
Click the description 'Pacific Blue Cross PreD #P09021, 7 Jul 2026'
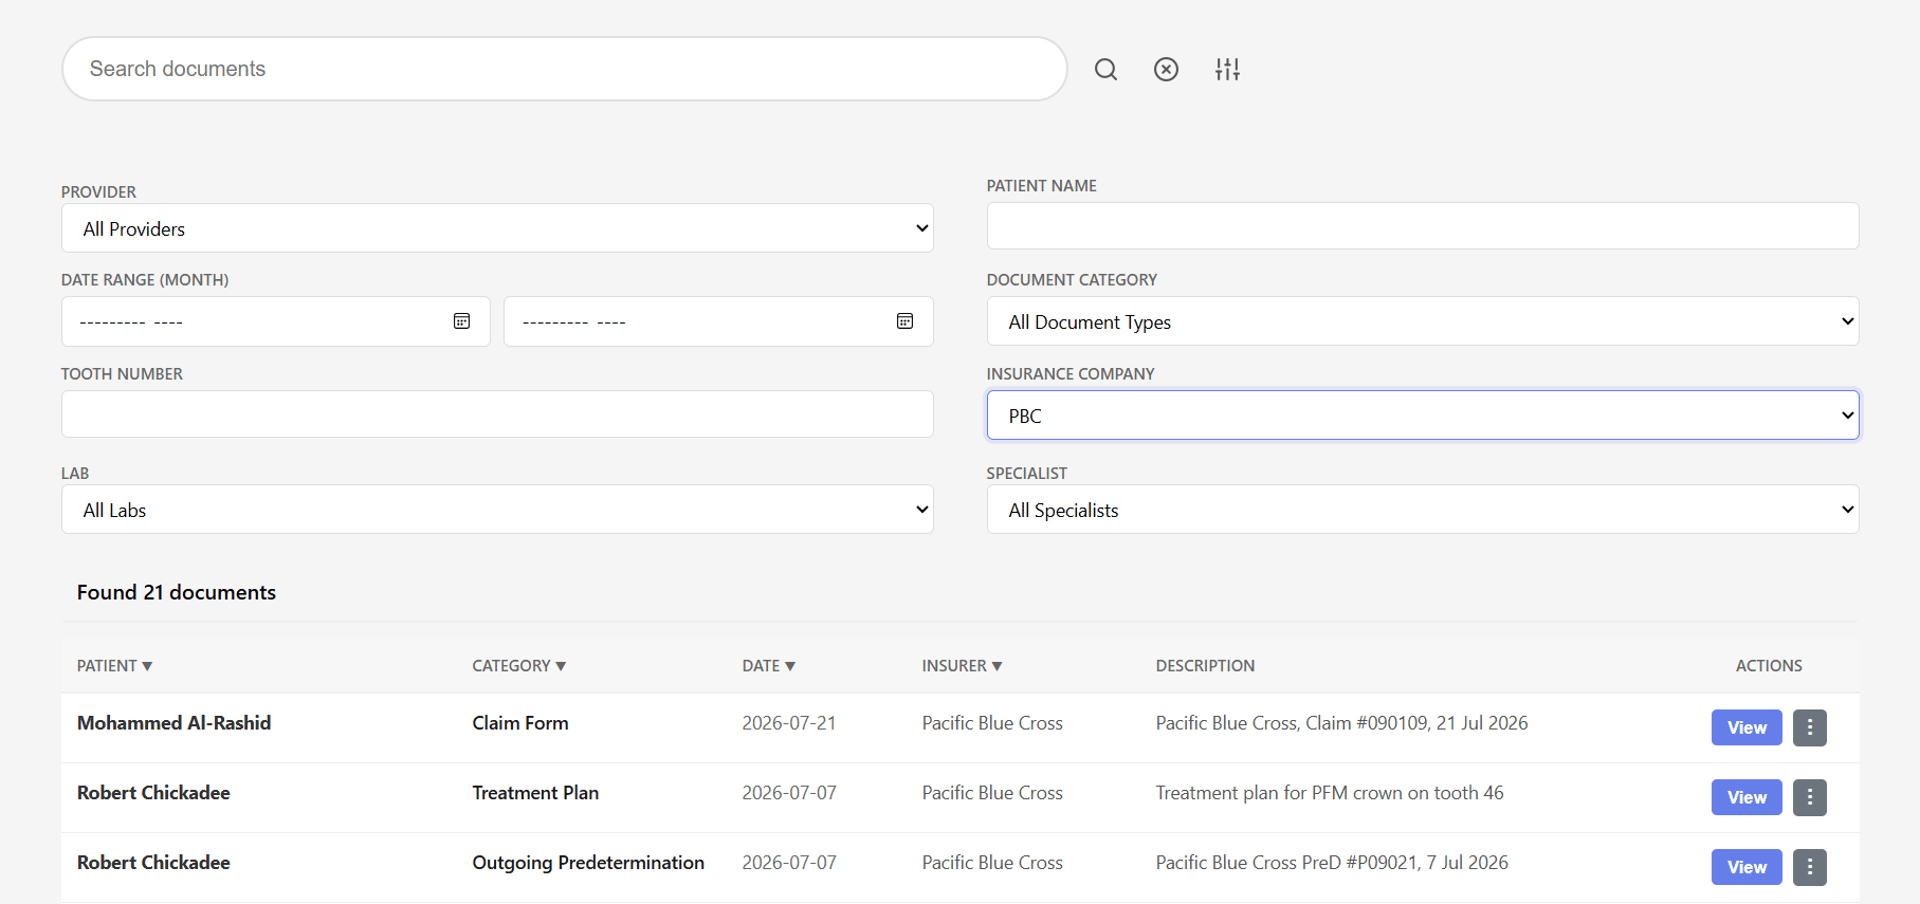1332,863
